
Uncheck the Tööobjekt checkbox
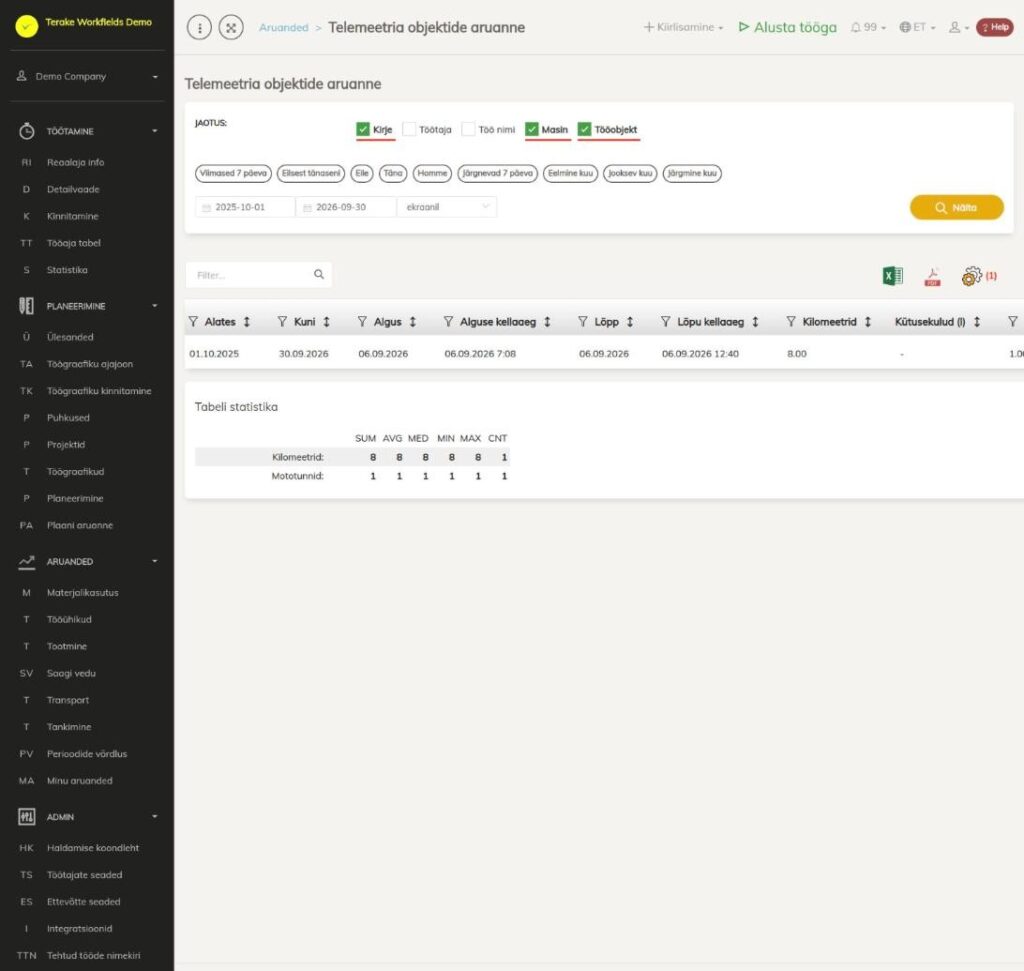(584, 129)
